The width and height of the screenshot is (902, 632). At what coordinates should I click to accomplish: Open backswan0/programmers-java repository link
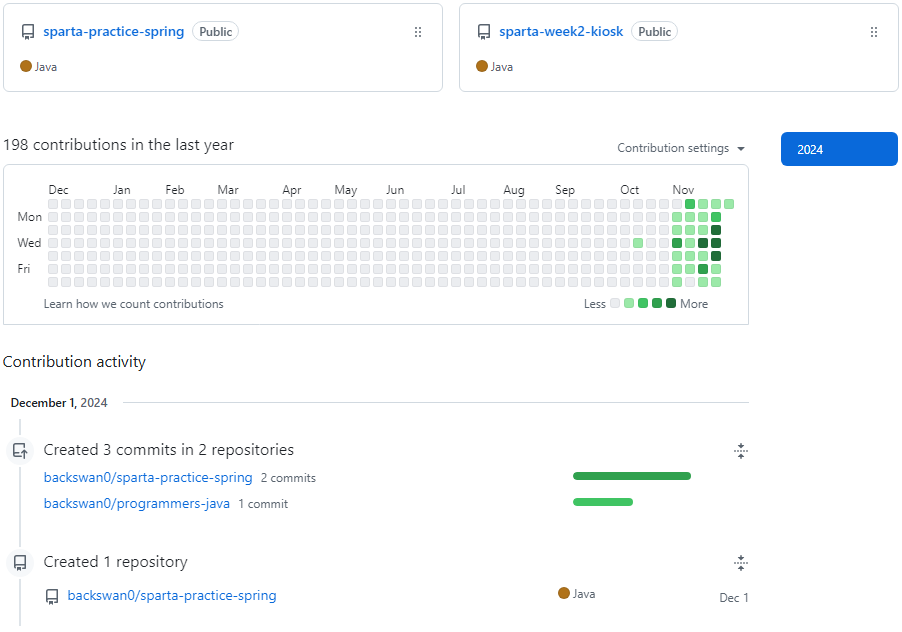point(136,503)
